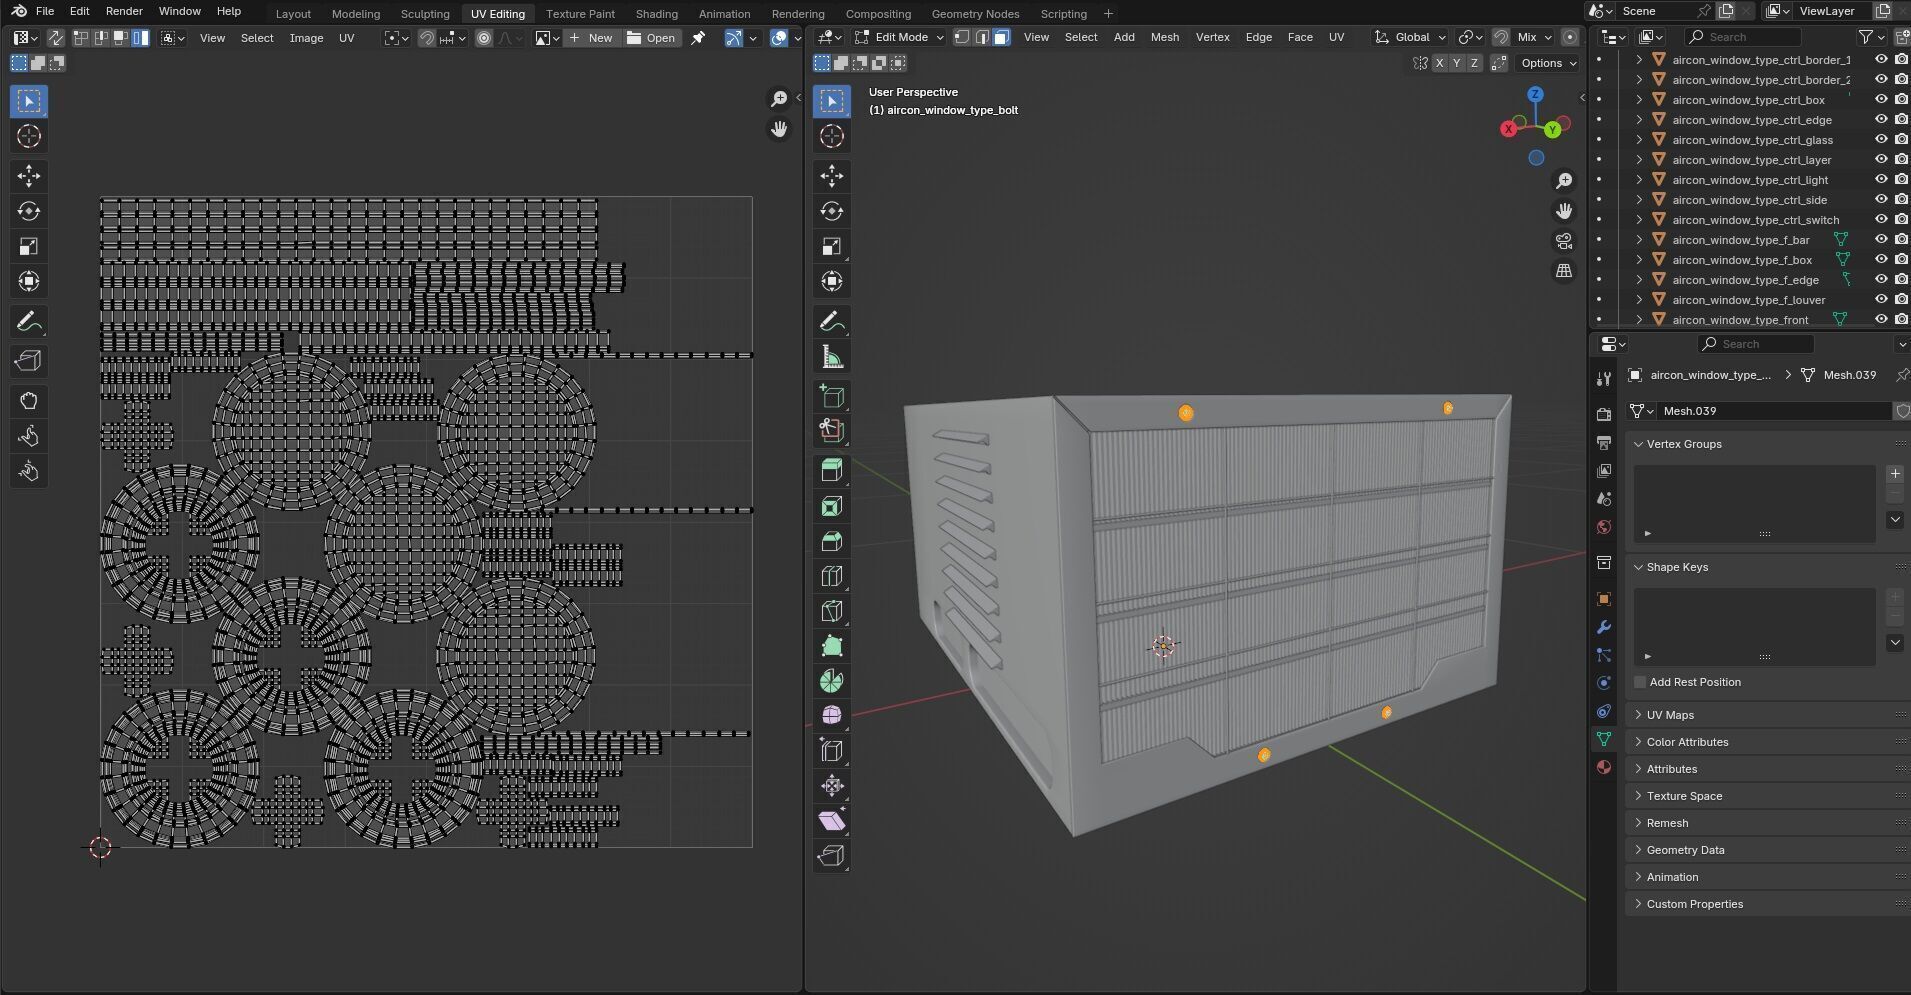The height and width of the screenshot is (995, 1911).
Task: Select the UV editor Cursor tool
Action: (x=29, y=136)
